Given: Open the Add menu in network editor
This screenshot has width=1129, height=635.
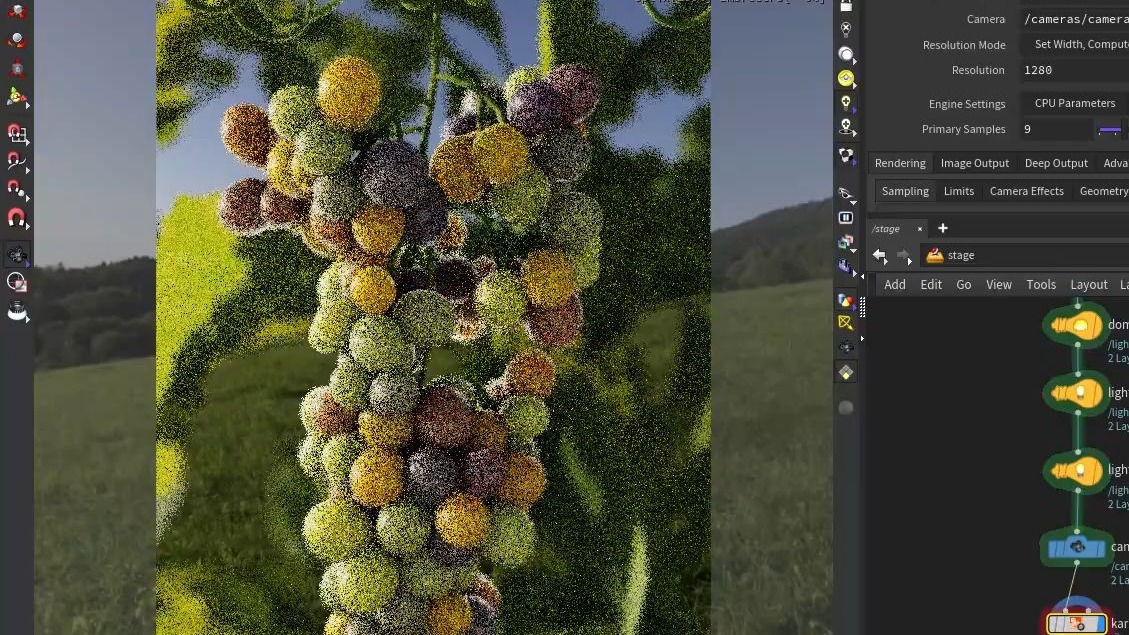Looking at the screenshot, I should [895, 284].
